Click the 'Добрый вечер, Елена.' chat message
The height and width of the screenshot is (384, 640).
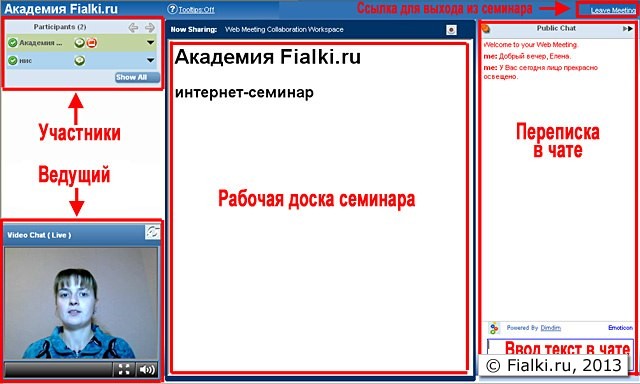tap(527, 56)
